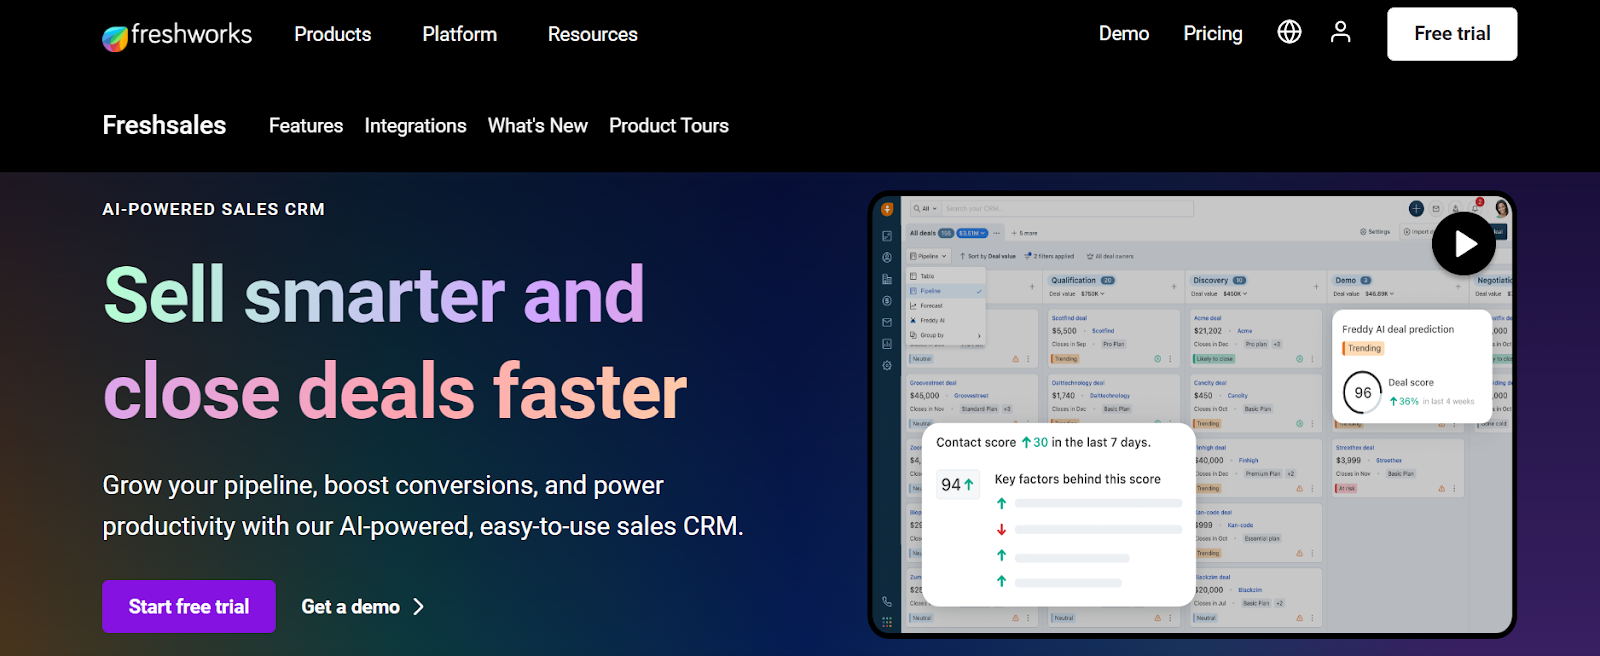Screen dimensions: 1600x656
Task: Click the mail icon in the CRM preview header
Action: (x=1436, y=209)
